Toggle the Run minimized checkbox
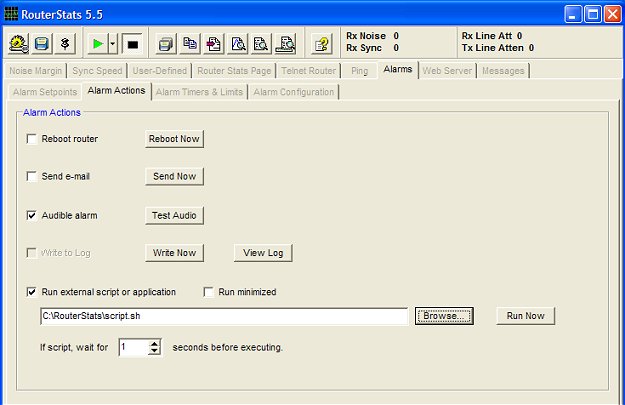 [209, 292]
